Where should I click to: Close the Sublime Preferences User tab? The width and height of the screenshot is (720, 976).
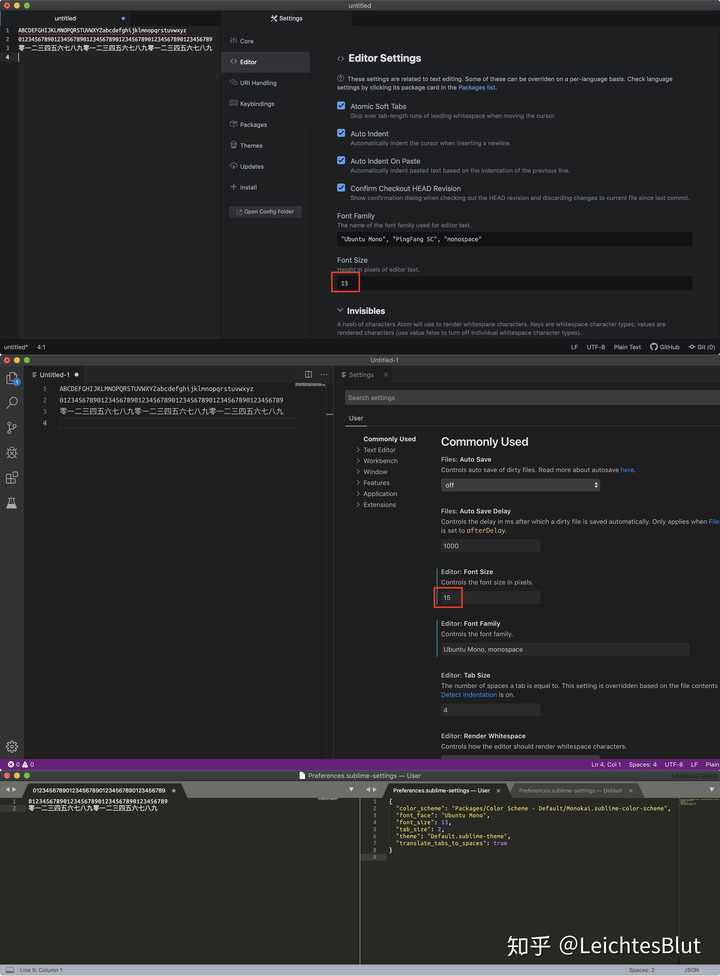[x=498, y=791]
